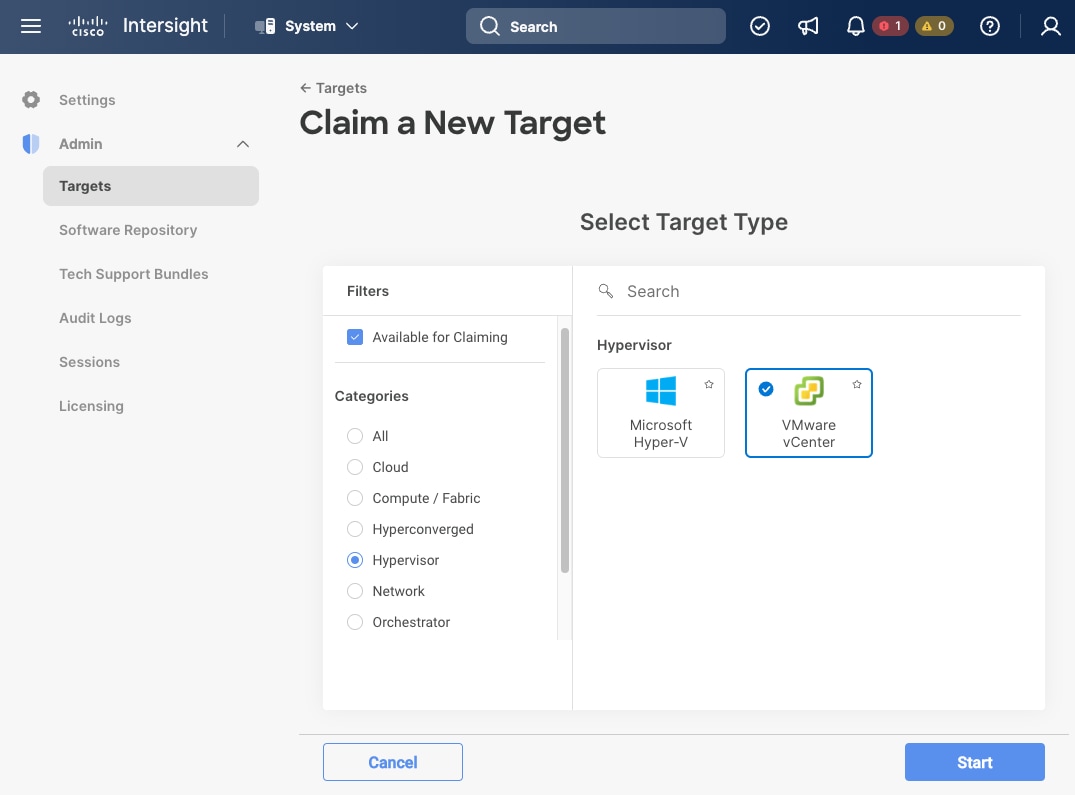This screenshot has height=795, width=1075.
Task: Open the user profile icon
Action: [x=1050, y=26]
